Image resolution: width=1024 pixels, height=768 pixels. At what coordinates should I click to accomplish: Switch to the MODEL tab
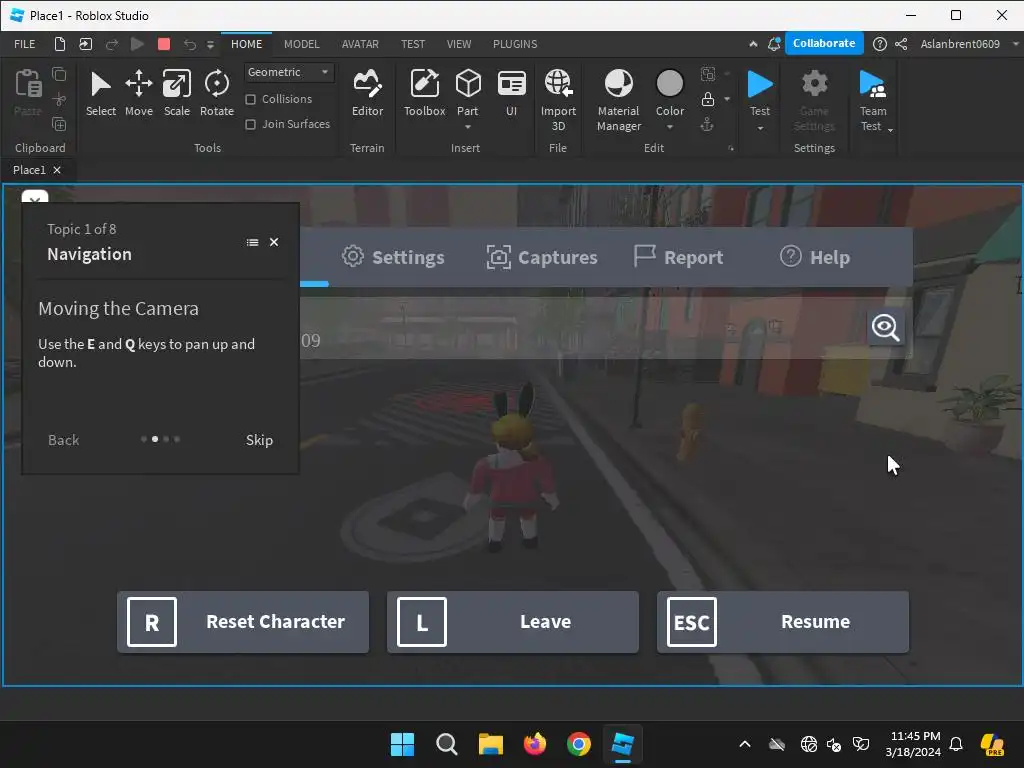coord(301,44)
